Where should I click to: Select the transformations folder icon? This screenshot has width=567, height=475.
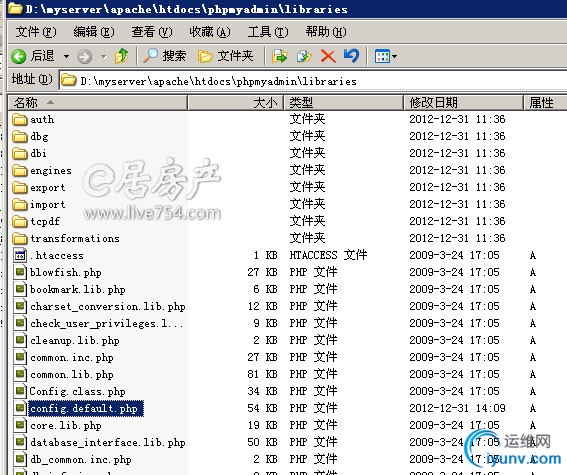tap(20, 238)
